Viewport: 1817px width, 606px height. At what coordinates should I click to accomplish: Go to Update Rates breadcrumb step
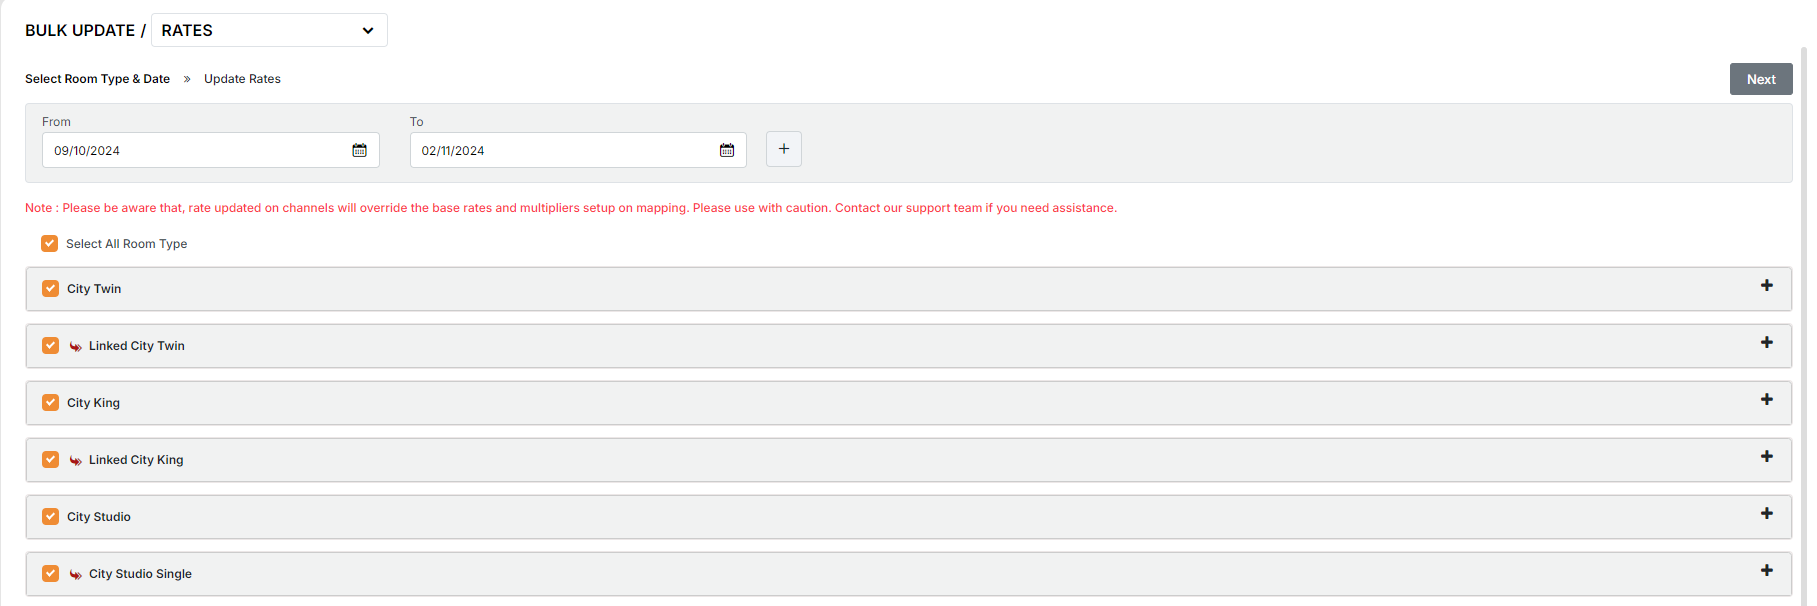242,79
